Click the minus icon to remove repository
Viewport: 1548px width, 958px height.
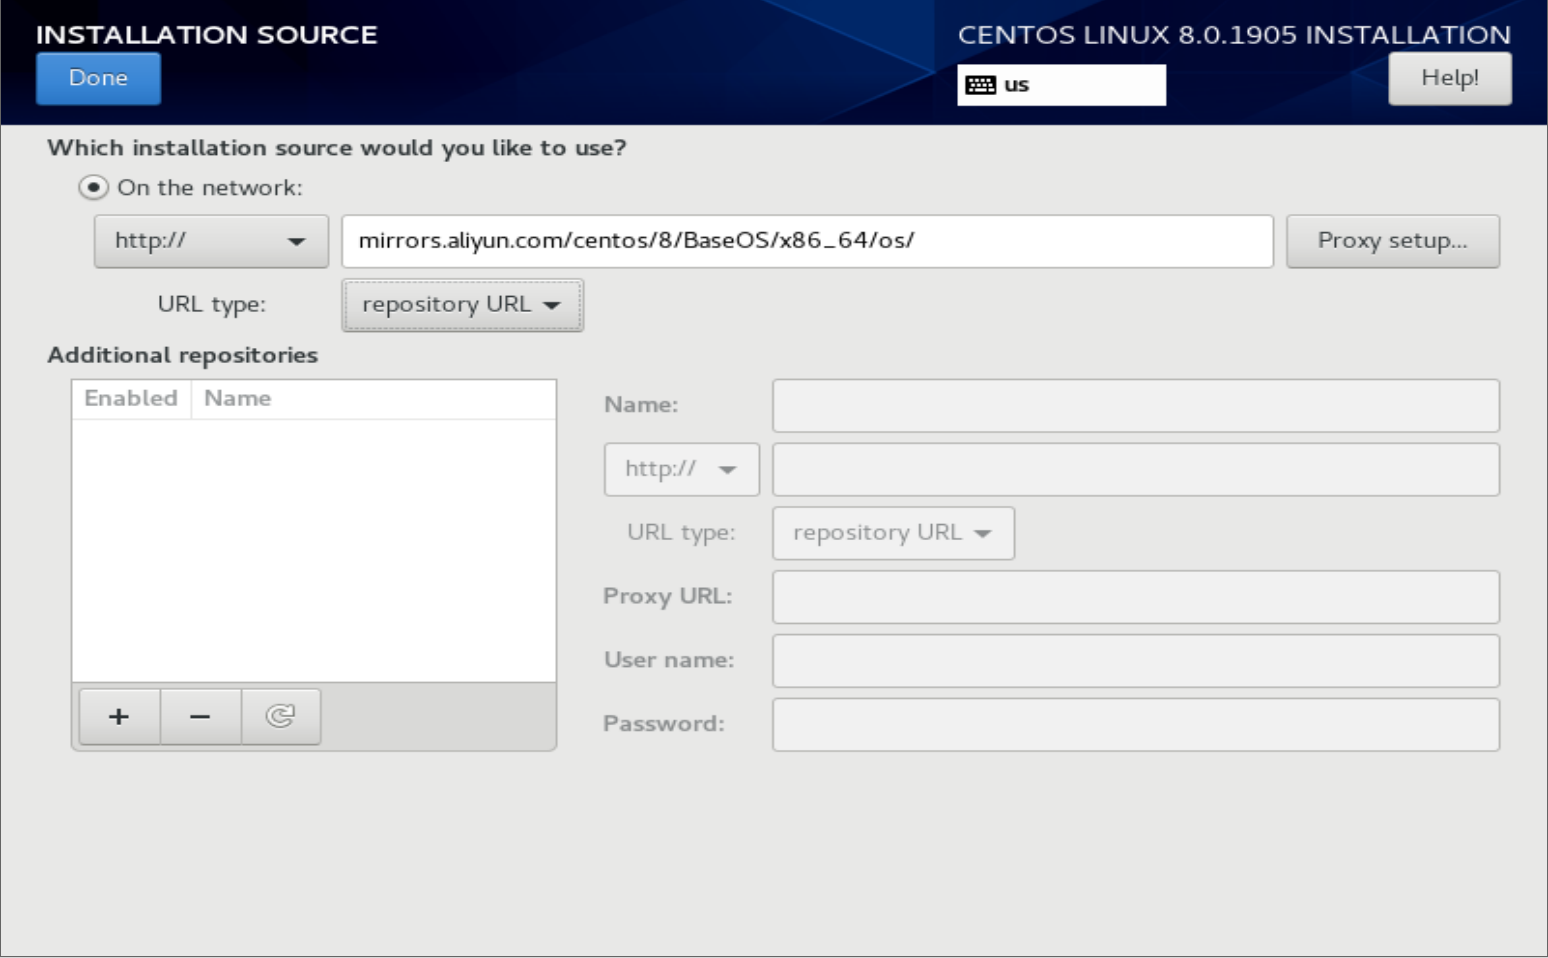(x=200, y=716)
